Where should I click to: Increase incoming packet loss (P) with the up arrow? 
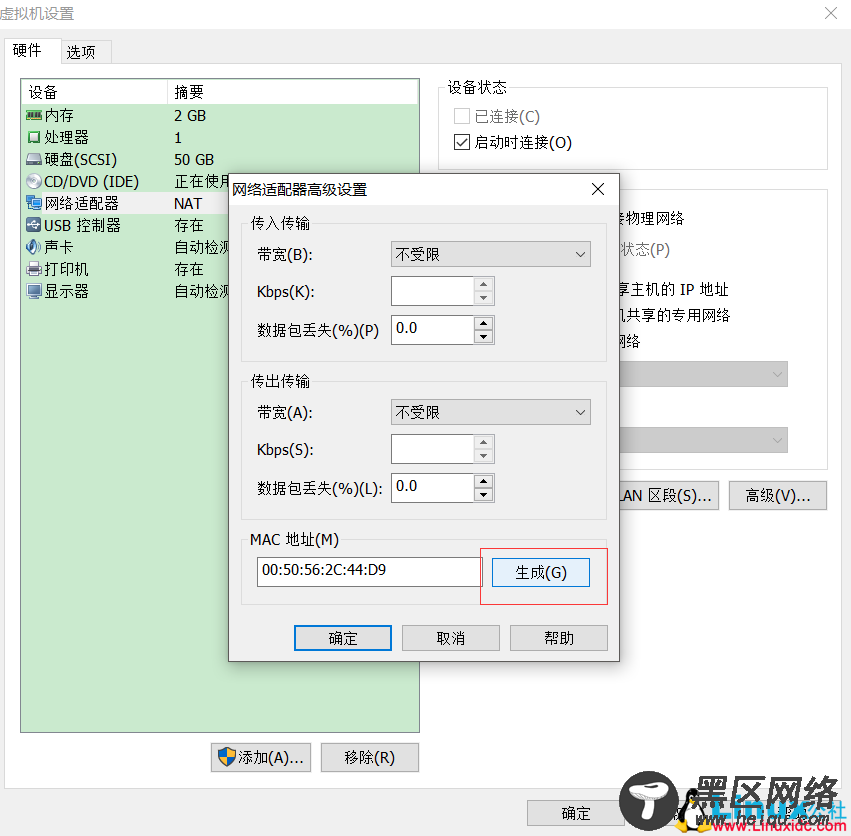(x=484, y=323)
